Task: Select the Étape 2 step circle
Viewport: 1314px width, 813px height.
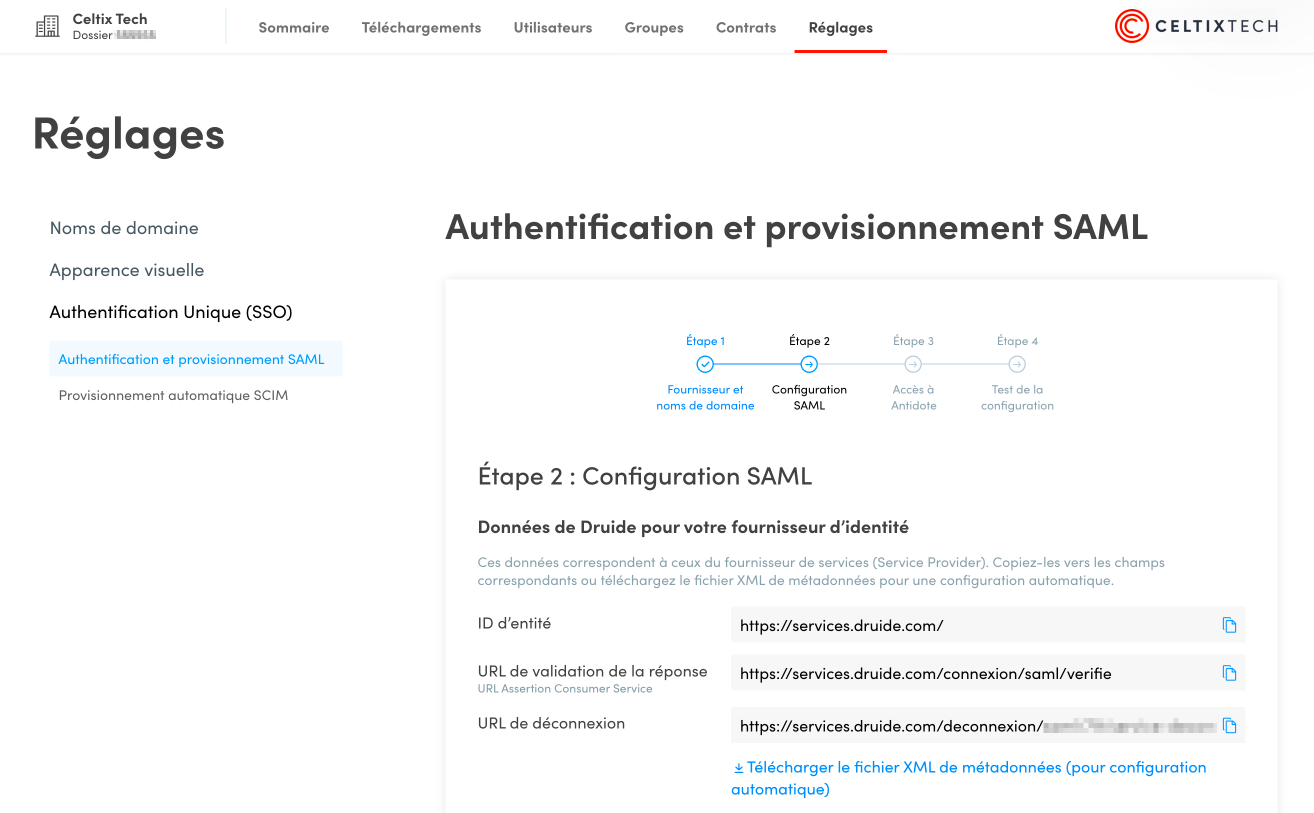Action: tap(809, 364)
